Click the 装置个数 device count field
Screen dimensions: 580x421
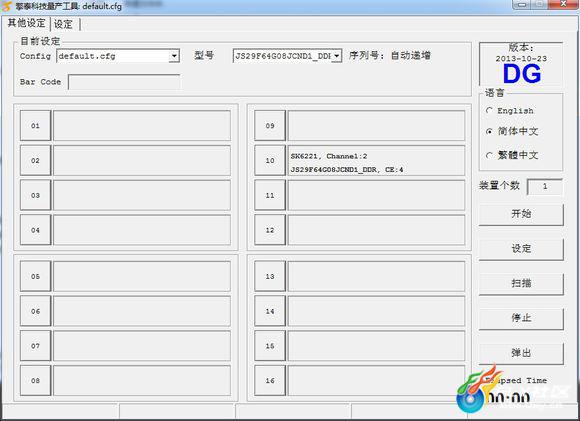[x=544, y=186]
